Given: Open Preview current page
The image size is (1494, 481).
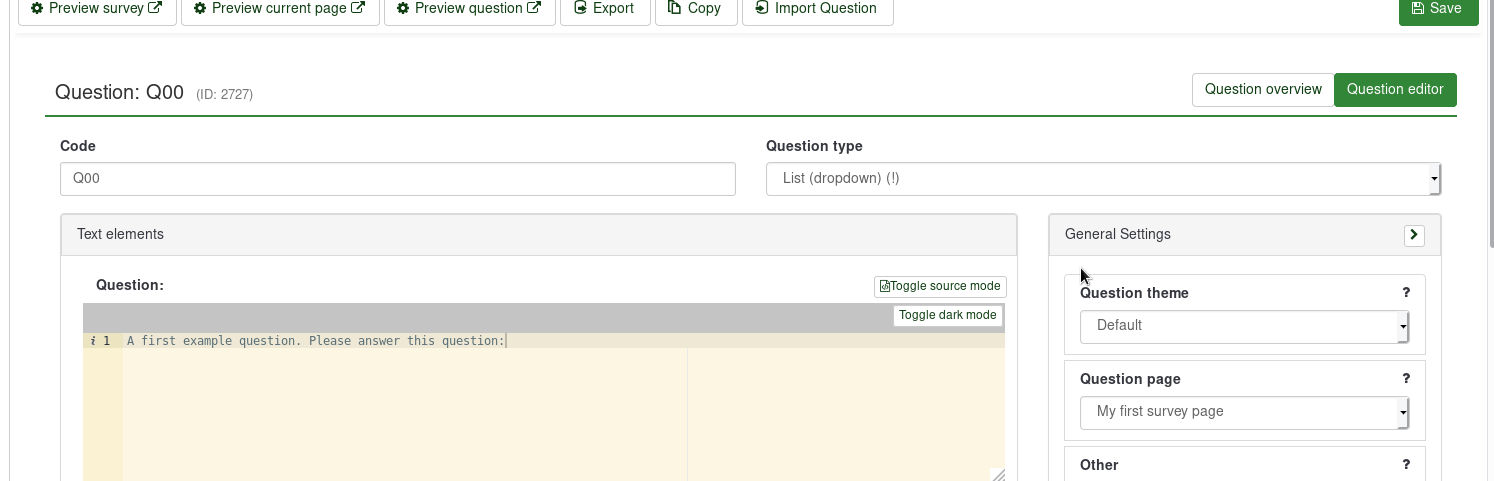Looking at the screenshot, I should tap(280, 9).
